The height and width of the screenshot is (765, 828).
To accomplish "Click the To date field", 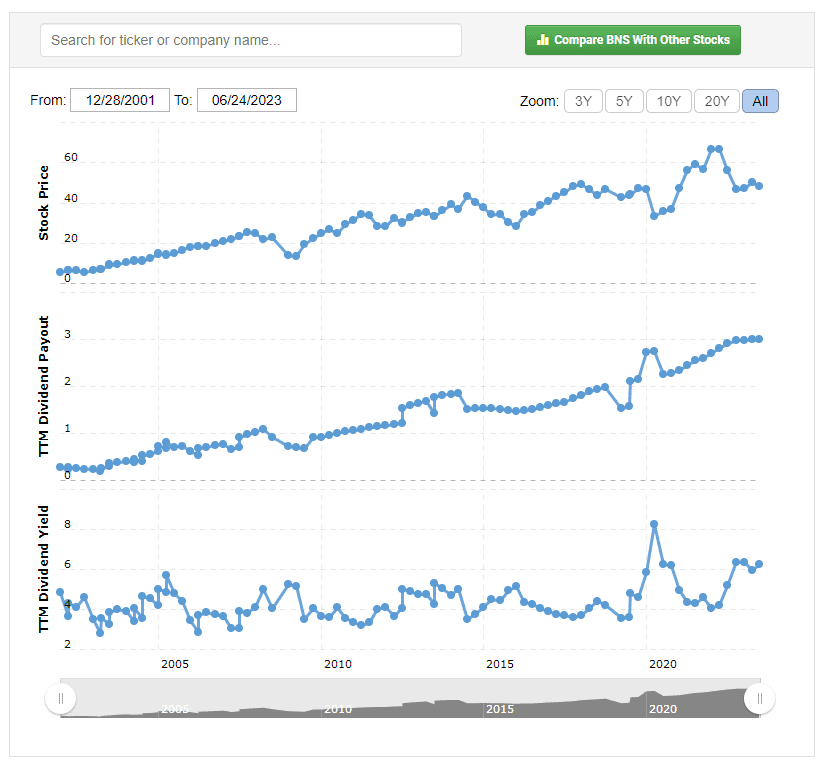I will [246, 100].
